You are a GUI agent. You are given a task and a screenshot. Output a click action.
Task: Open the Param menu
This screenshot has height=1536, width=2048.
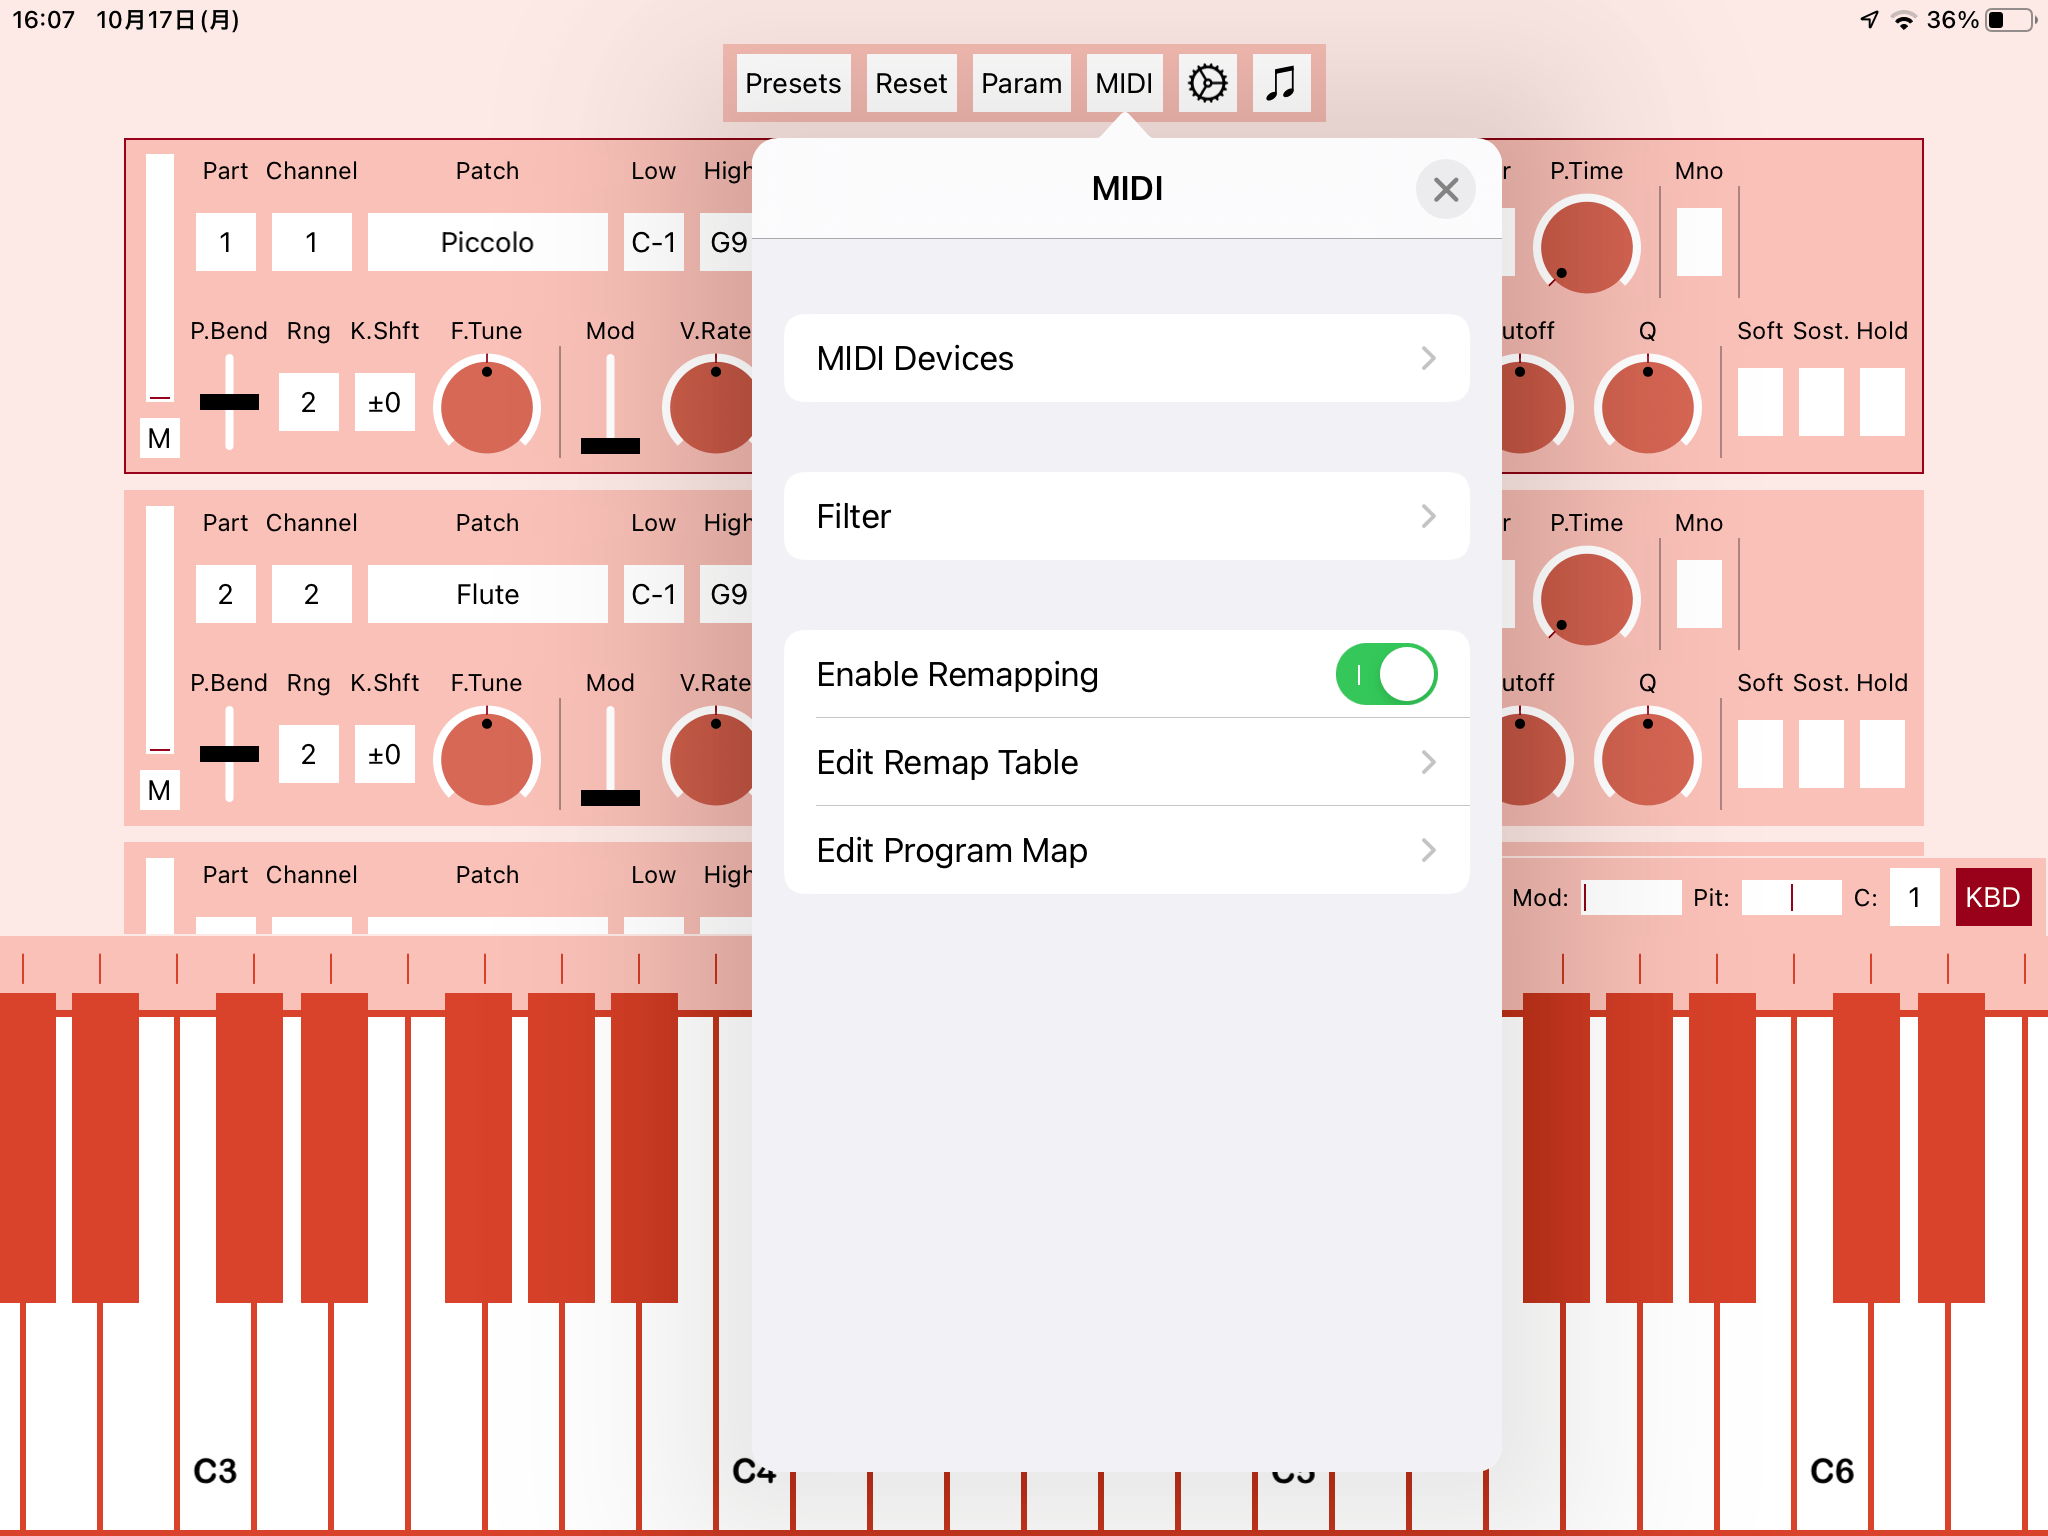tap(1021, 83)
